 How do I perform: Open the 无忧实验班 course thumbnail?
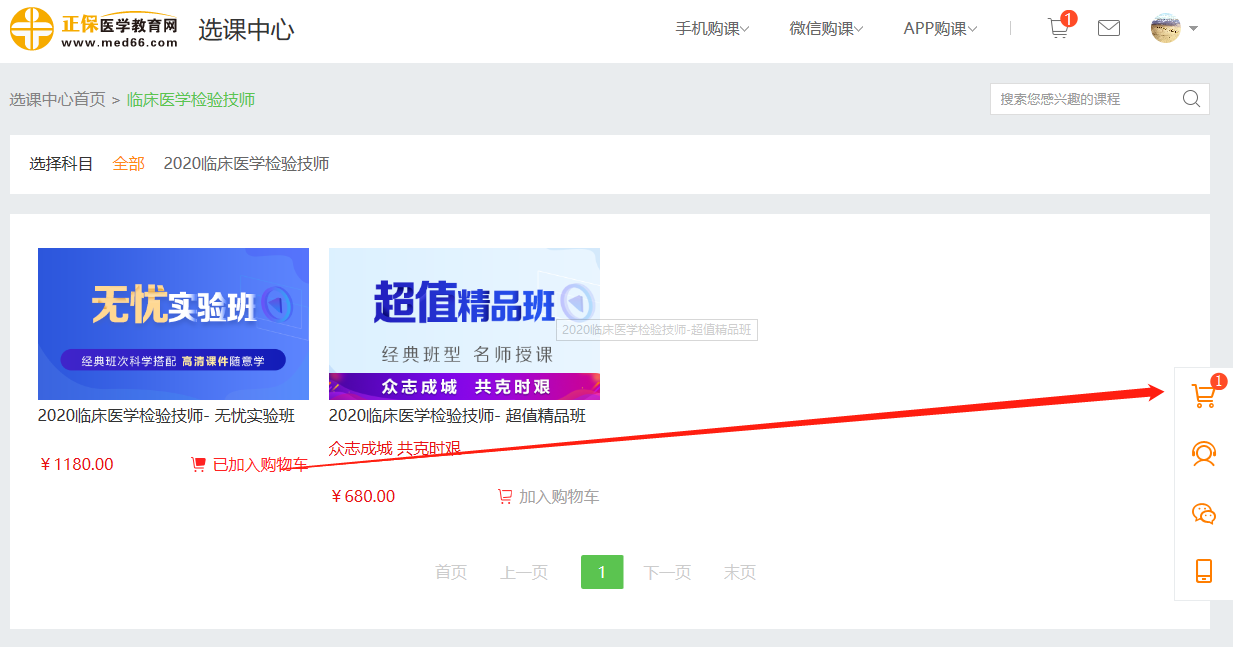[x=173, y=323]
